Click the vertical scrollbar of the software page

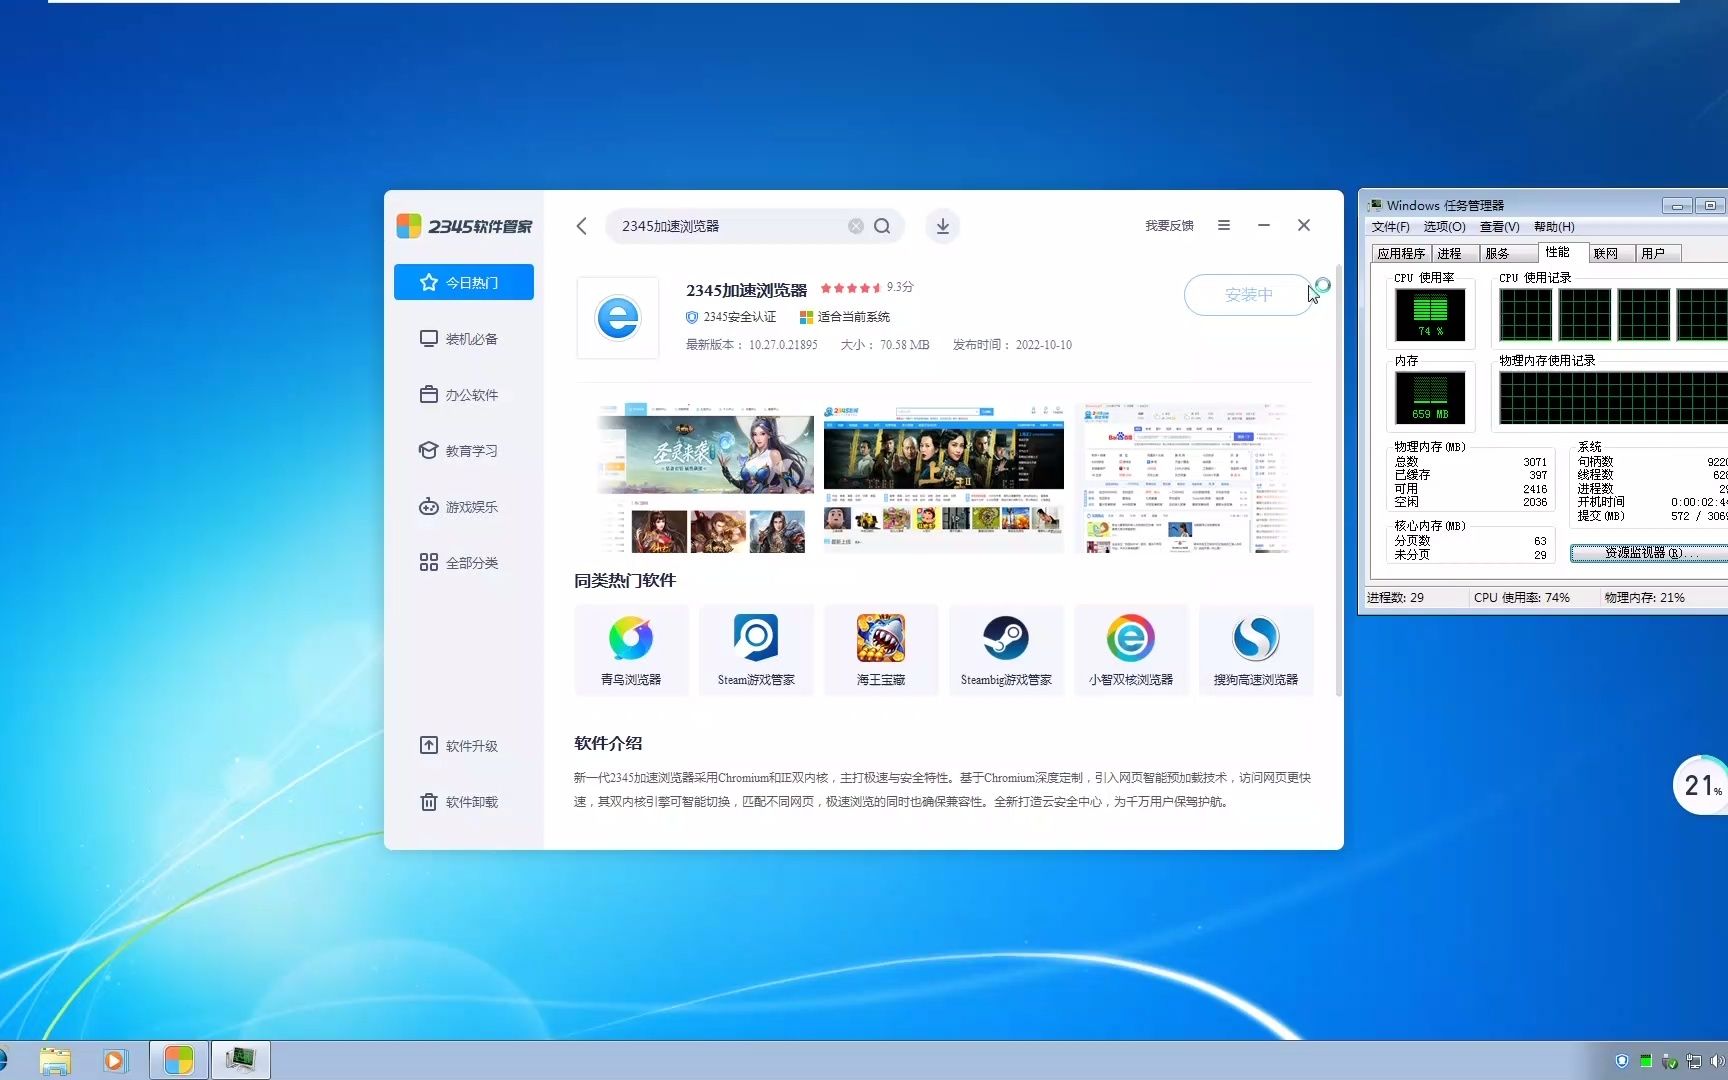tap(1338, 480)
